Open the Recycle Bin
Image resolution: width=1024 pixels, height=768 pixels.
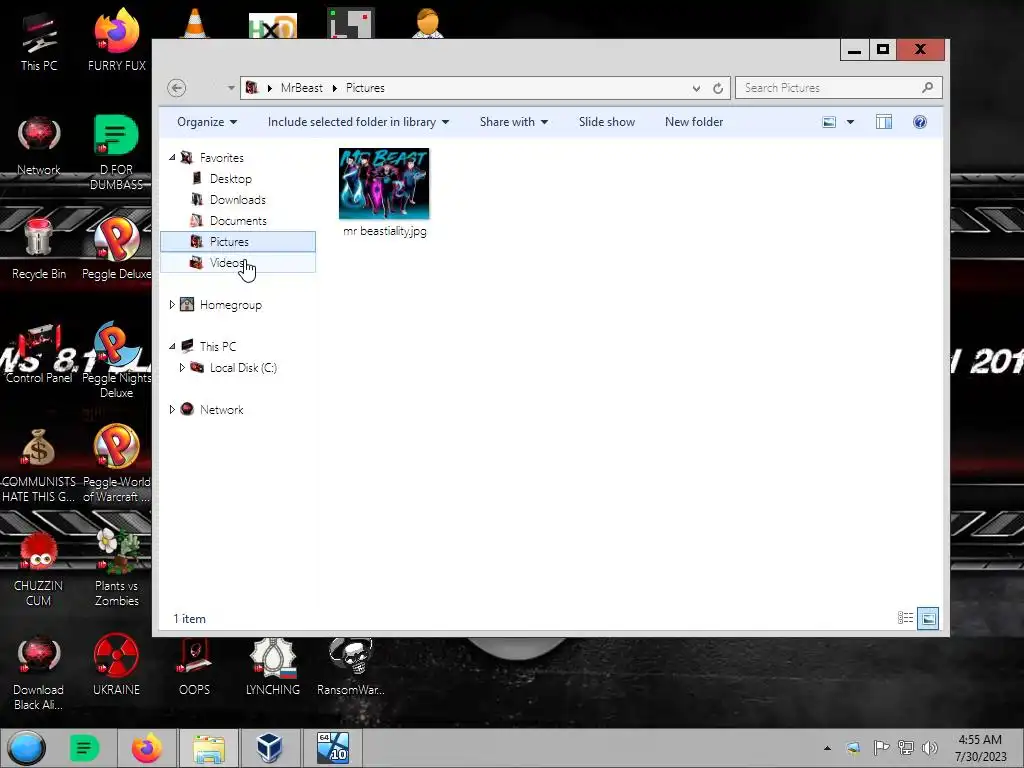click(x=39, y=249)
